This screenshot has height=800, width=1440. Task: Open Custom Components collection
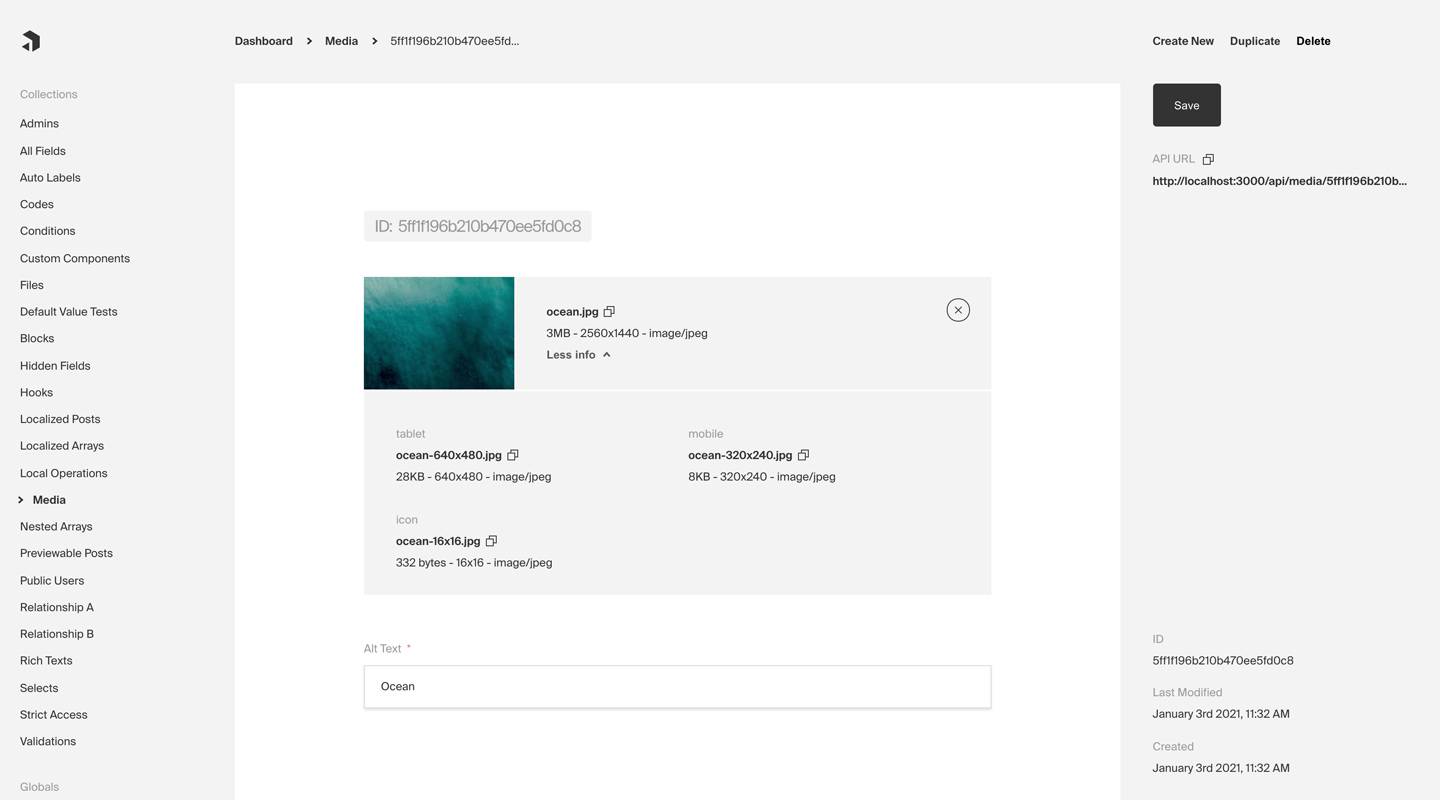(x=75, y=258)
